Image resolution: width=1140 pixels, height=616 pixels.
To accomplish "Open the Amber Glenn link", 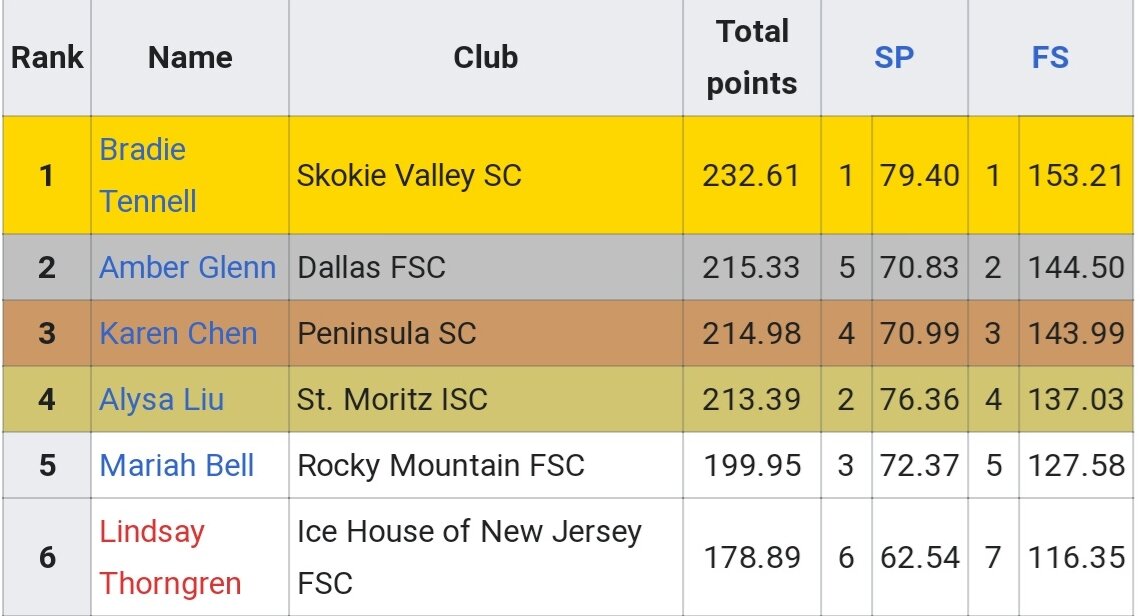I will point(188,267).
